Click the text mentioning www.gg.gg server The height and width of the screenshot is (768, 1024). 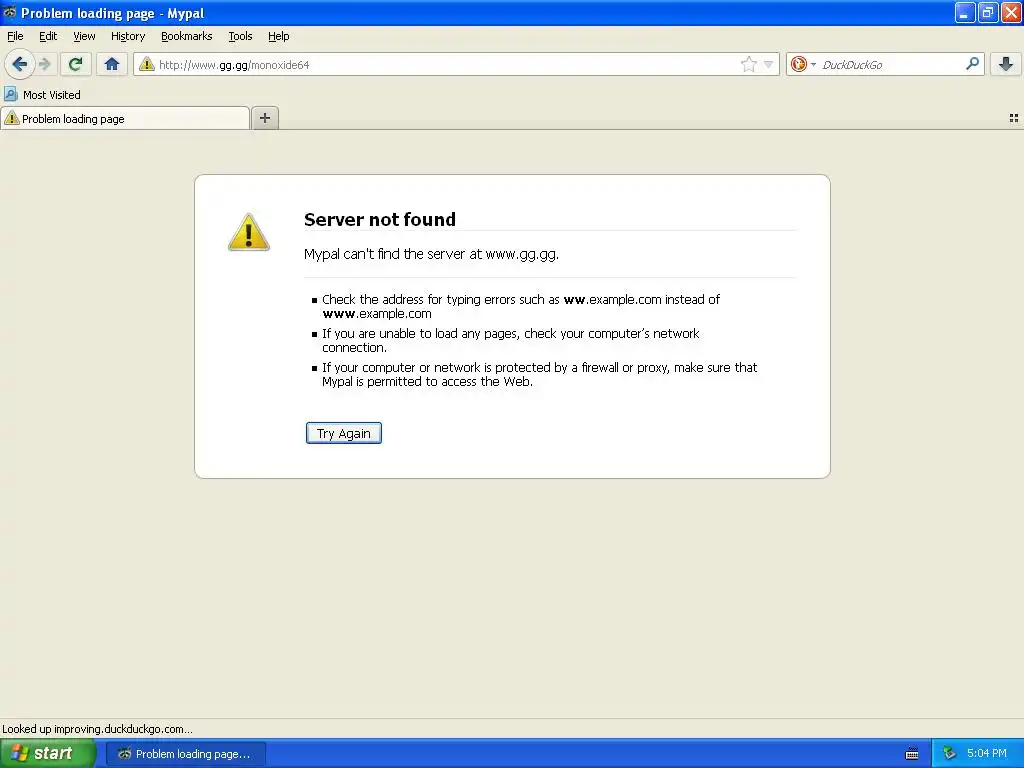point(432,254)
